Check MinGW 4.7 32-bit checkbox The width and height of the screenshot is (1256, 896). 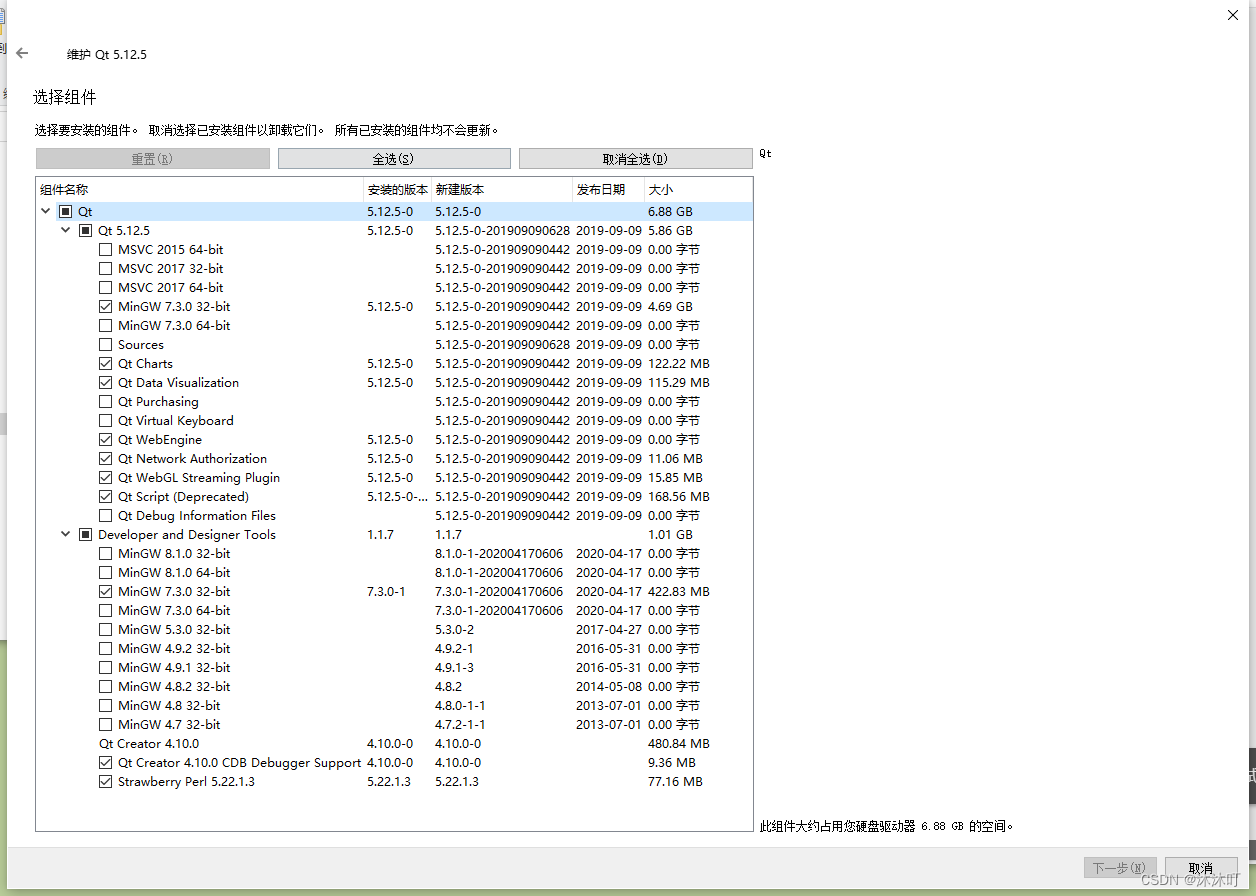[106, 725]
